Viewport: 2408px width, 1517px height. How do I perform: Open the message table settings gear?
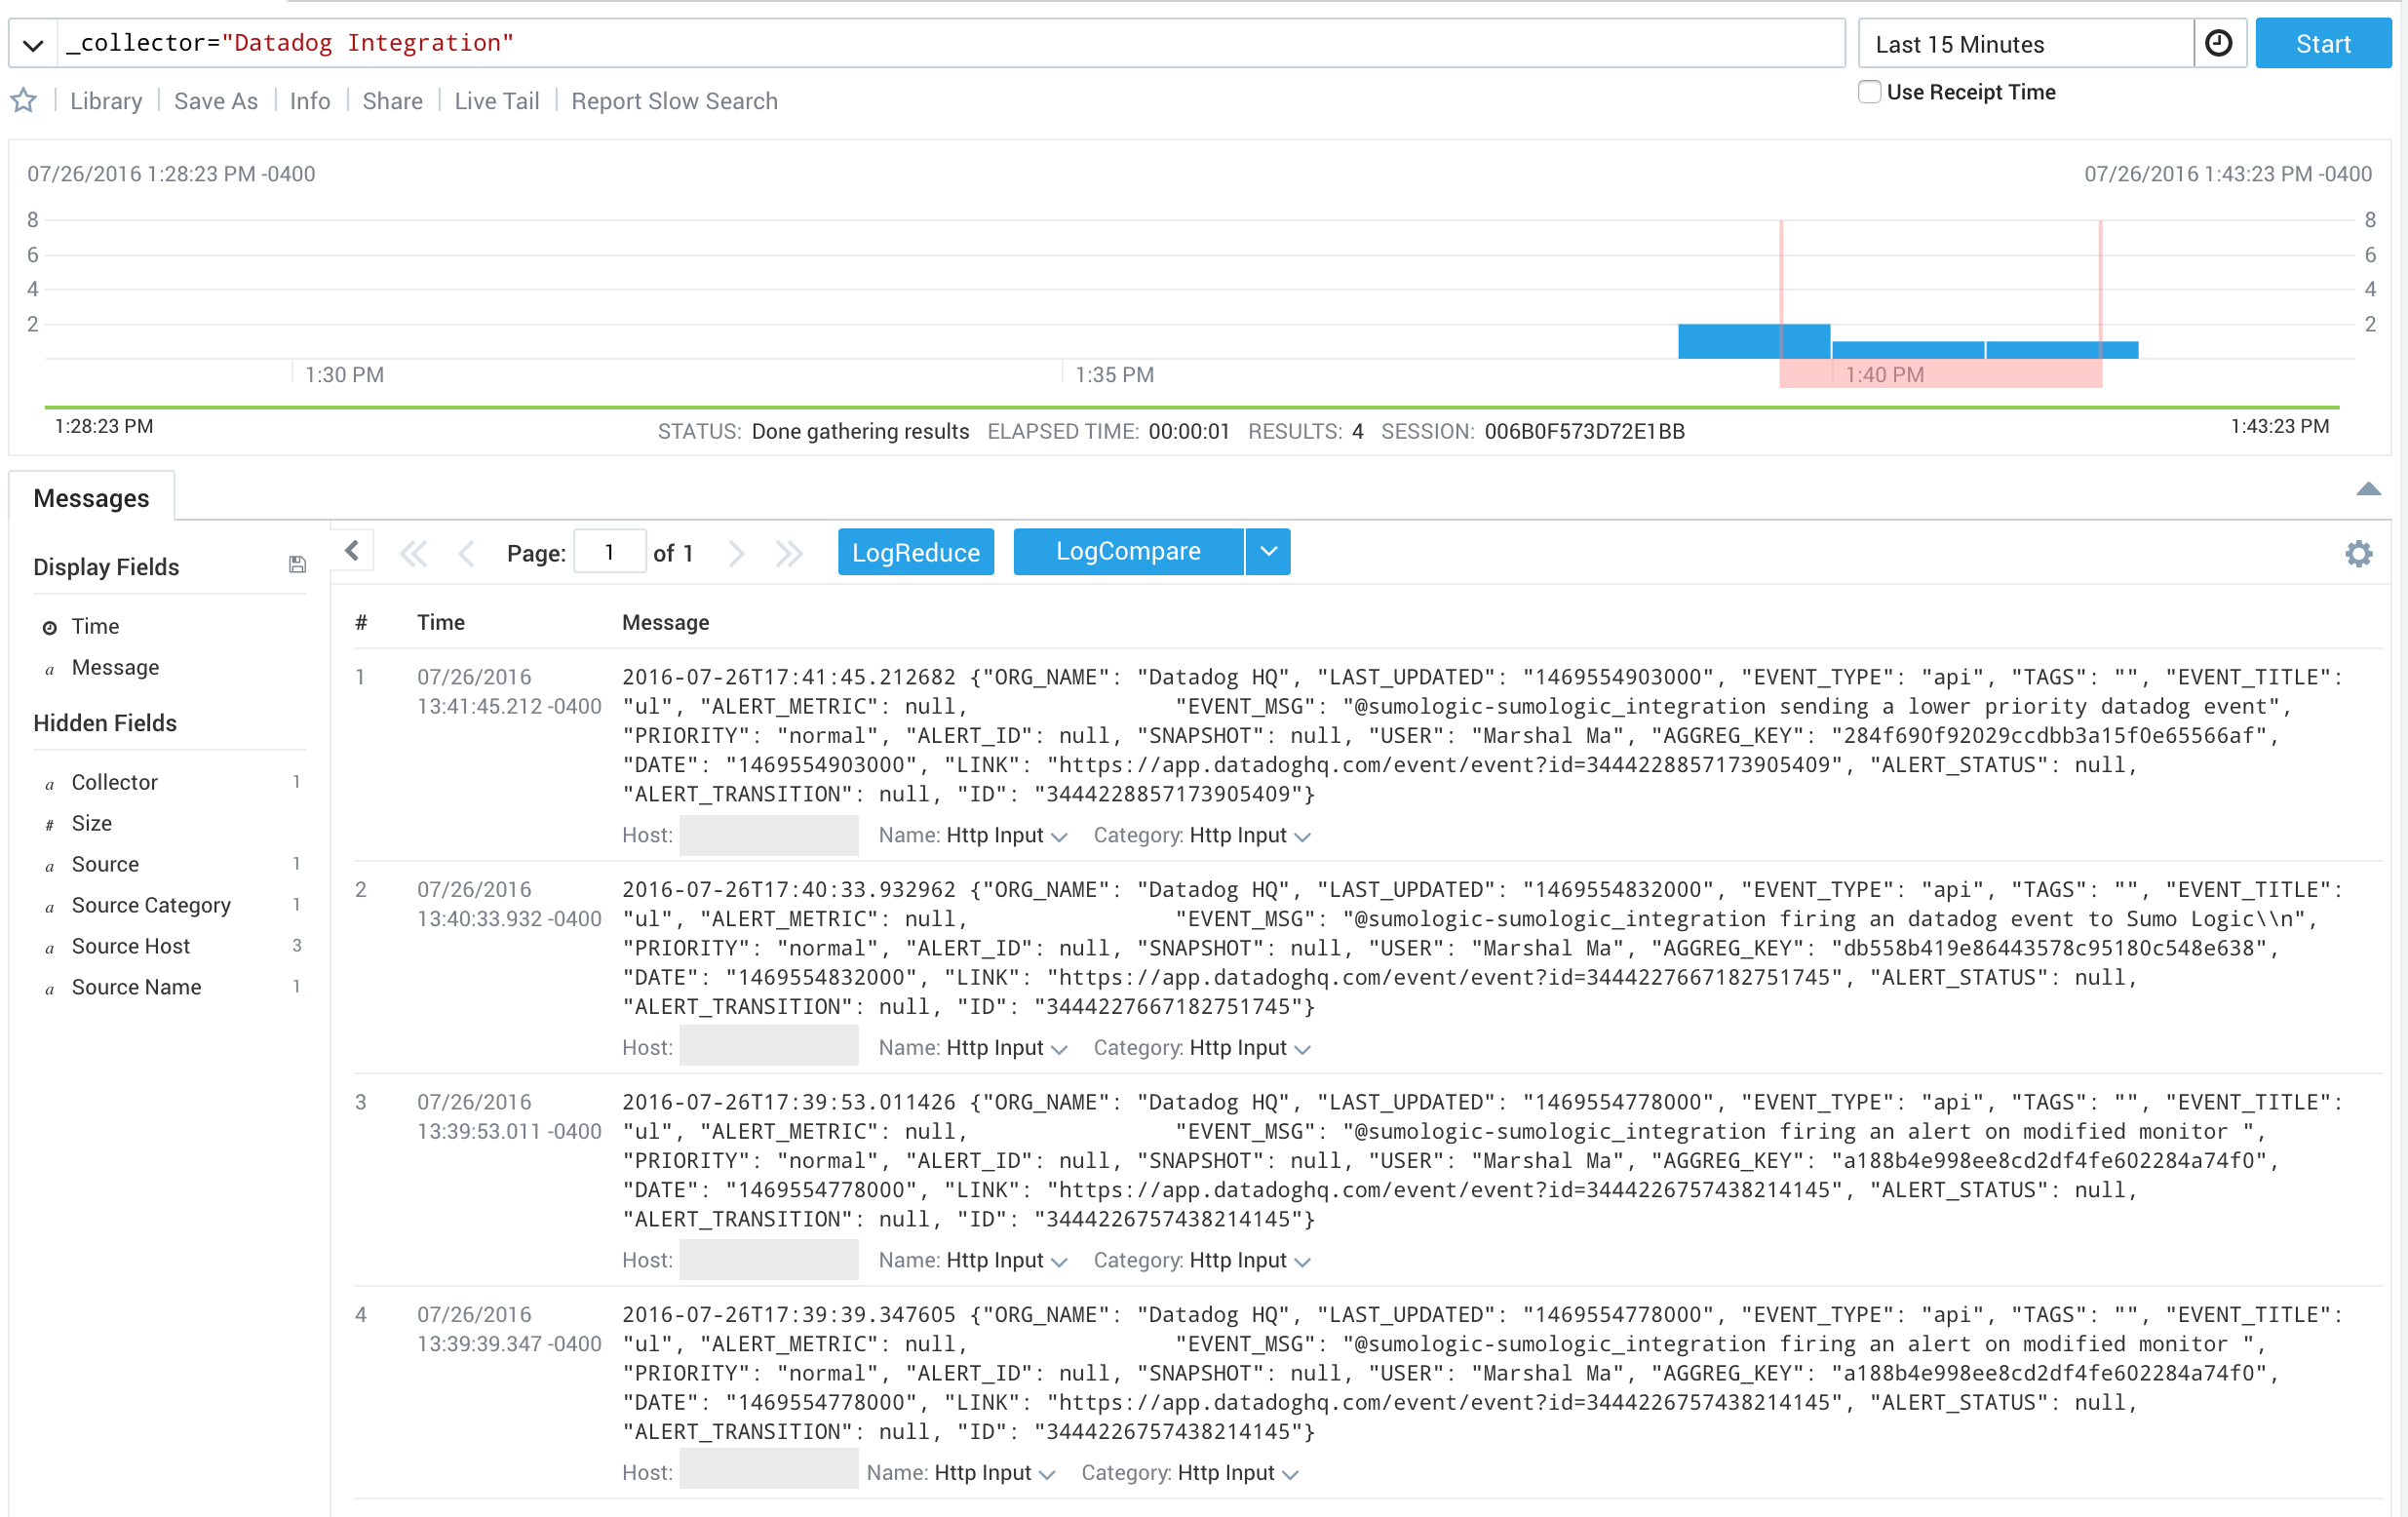point(2360,553)
